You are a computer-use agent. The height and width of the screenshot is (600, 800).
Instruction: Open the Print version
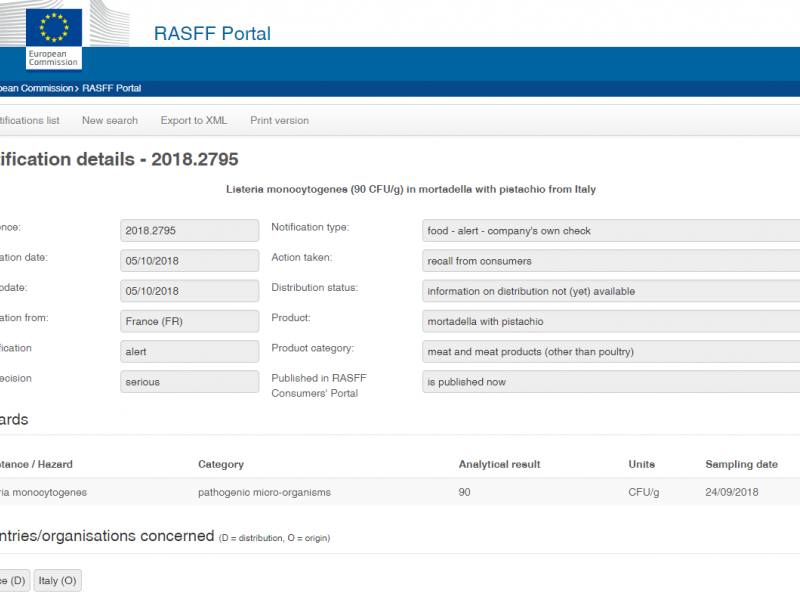click(279, 120)
